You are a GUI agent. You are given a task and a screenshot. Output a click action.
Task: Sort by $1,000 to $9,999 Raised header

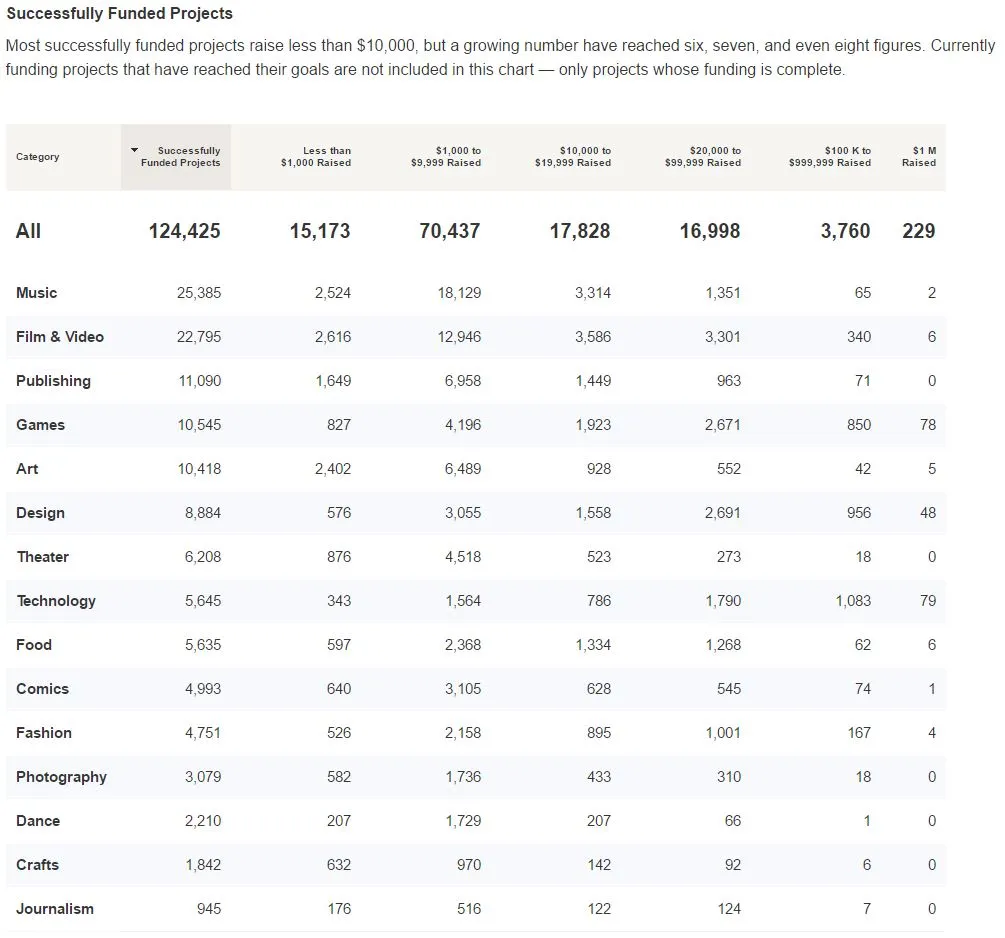tap(445, 157)
